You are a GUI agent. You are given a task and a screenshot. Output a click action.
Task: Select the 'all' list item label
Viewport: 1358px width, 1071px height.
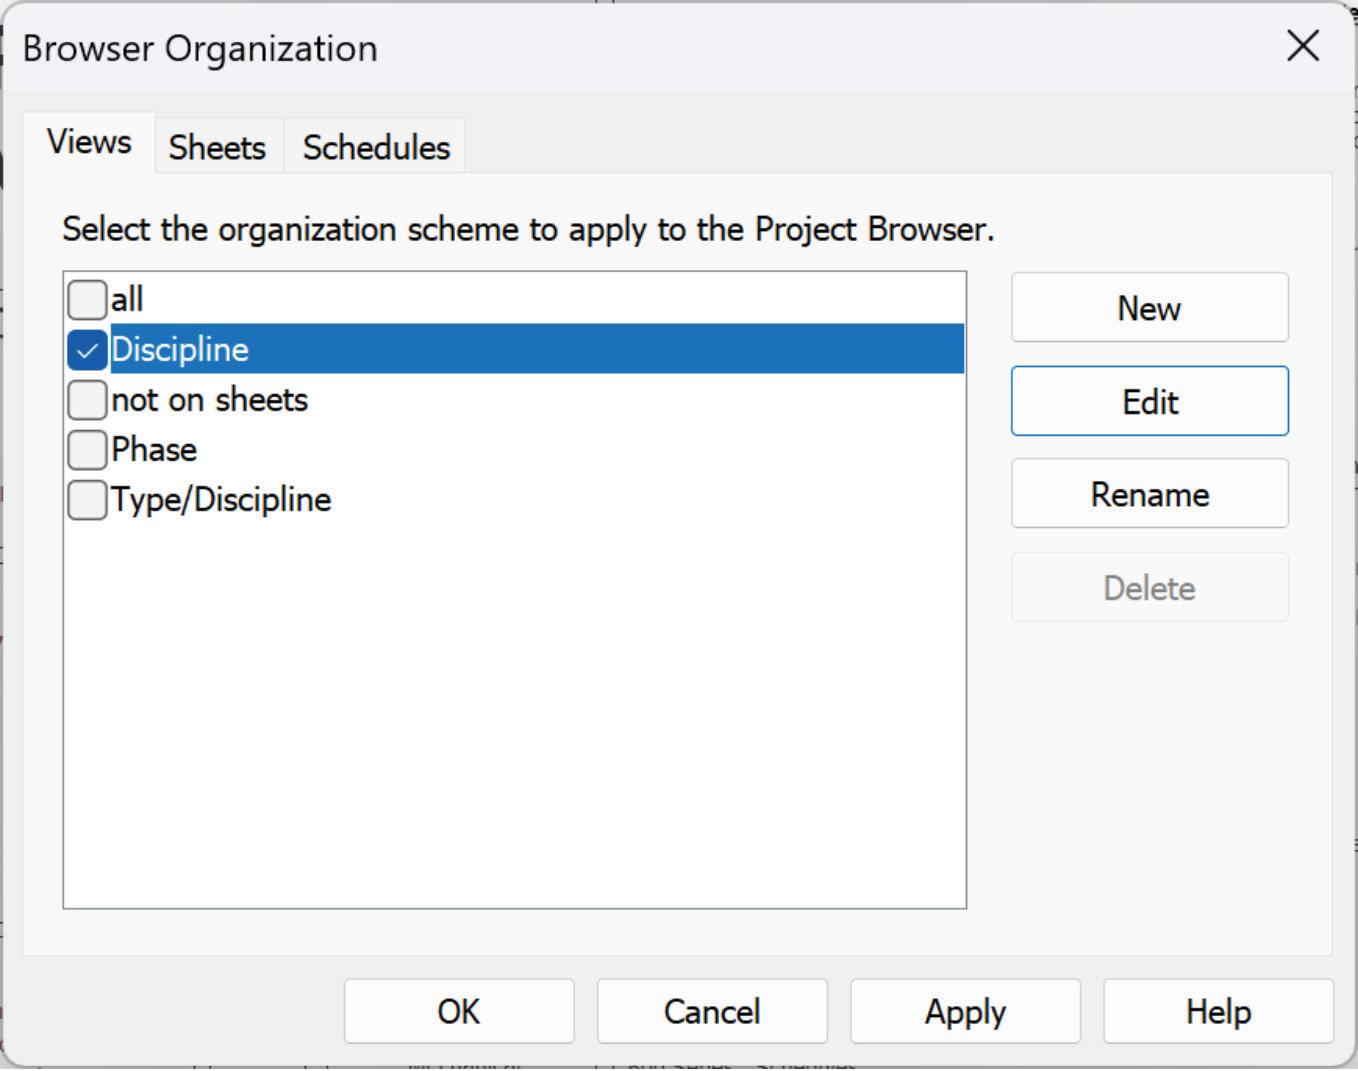coord(128,299)
